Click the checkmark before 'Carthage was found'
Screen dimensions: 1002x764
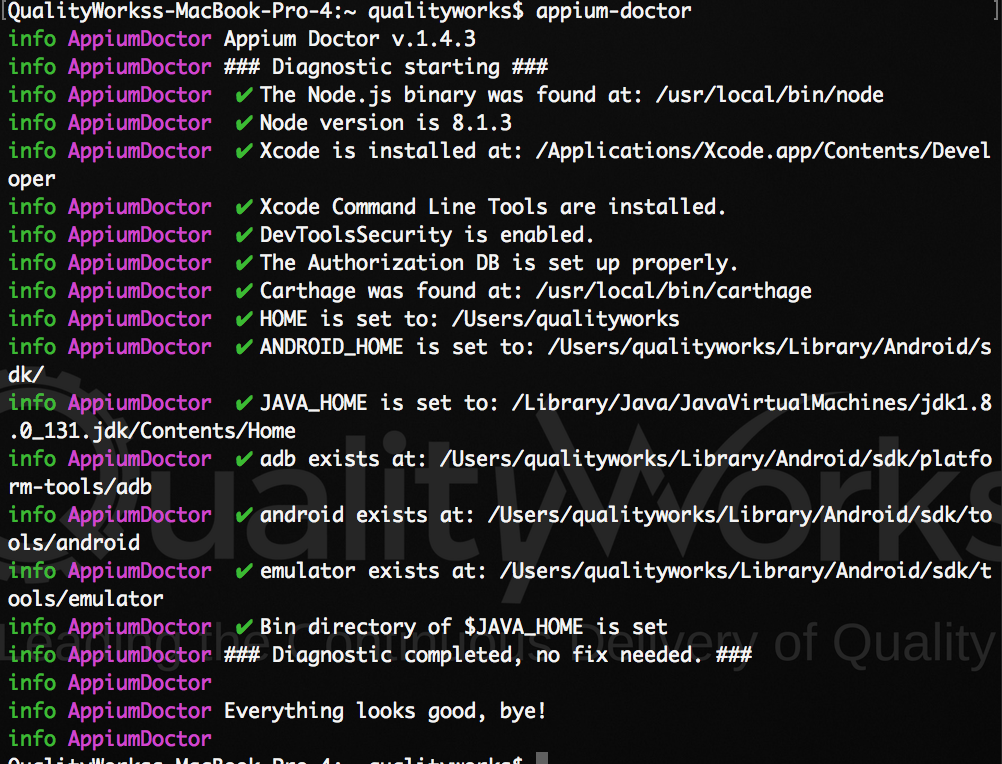click(x=243, y=291)
